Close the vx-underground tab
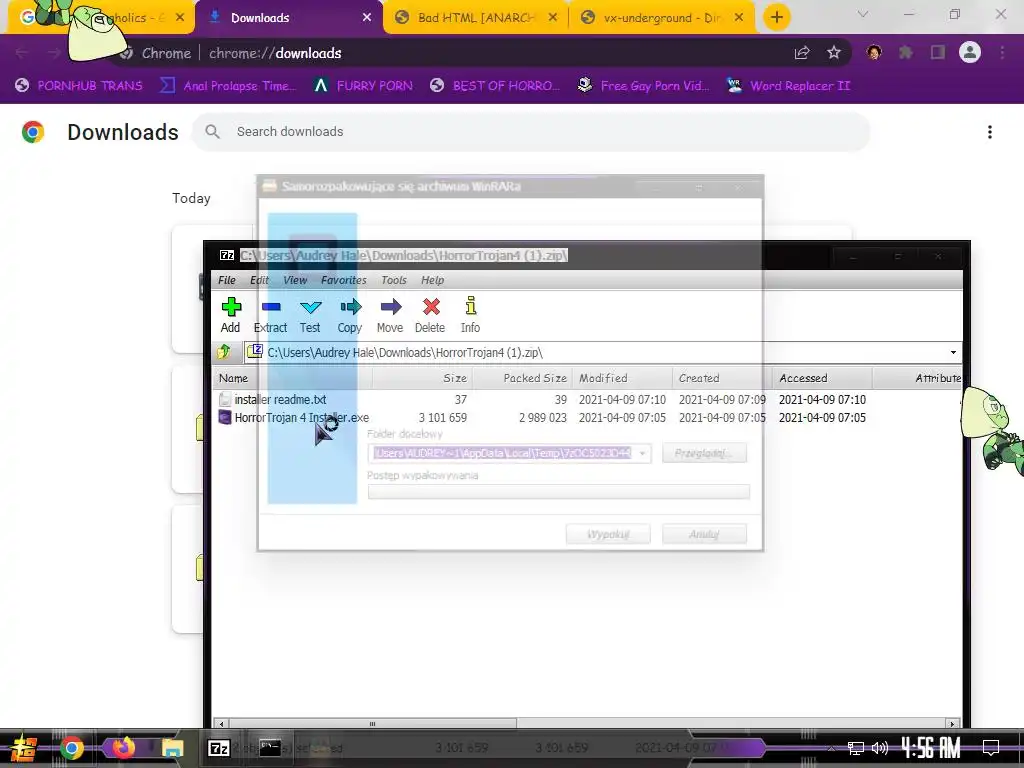Viewport: 1024px width, 768px height. coord(739,18)
